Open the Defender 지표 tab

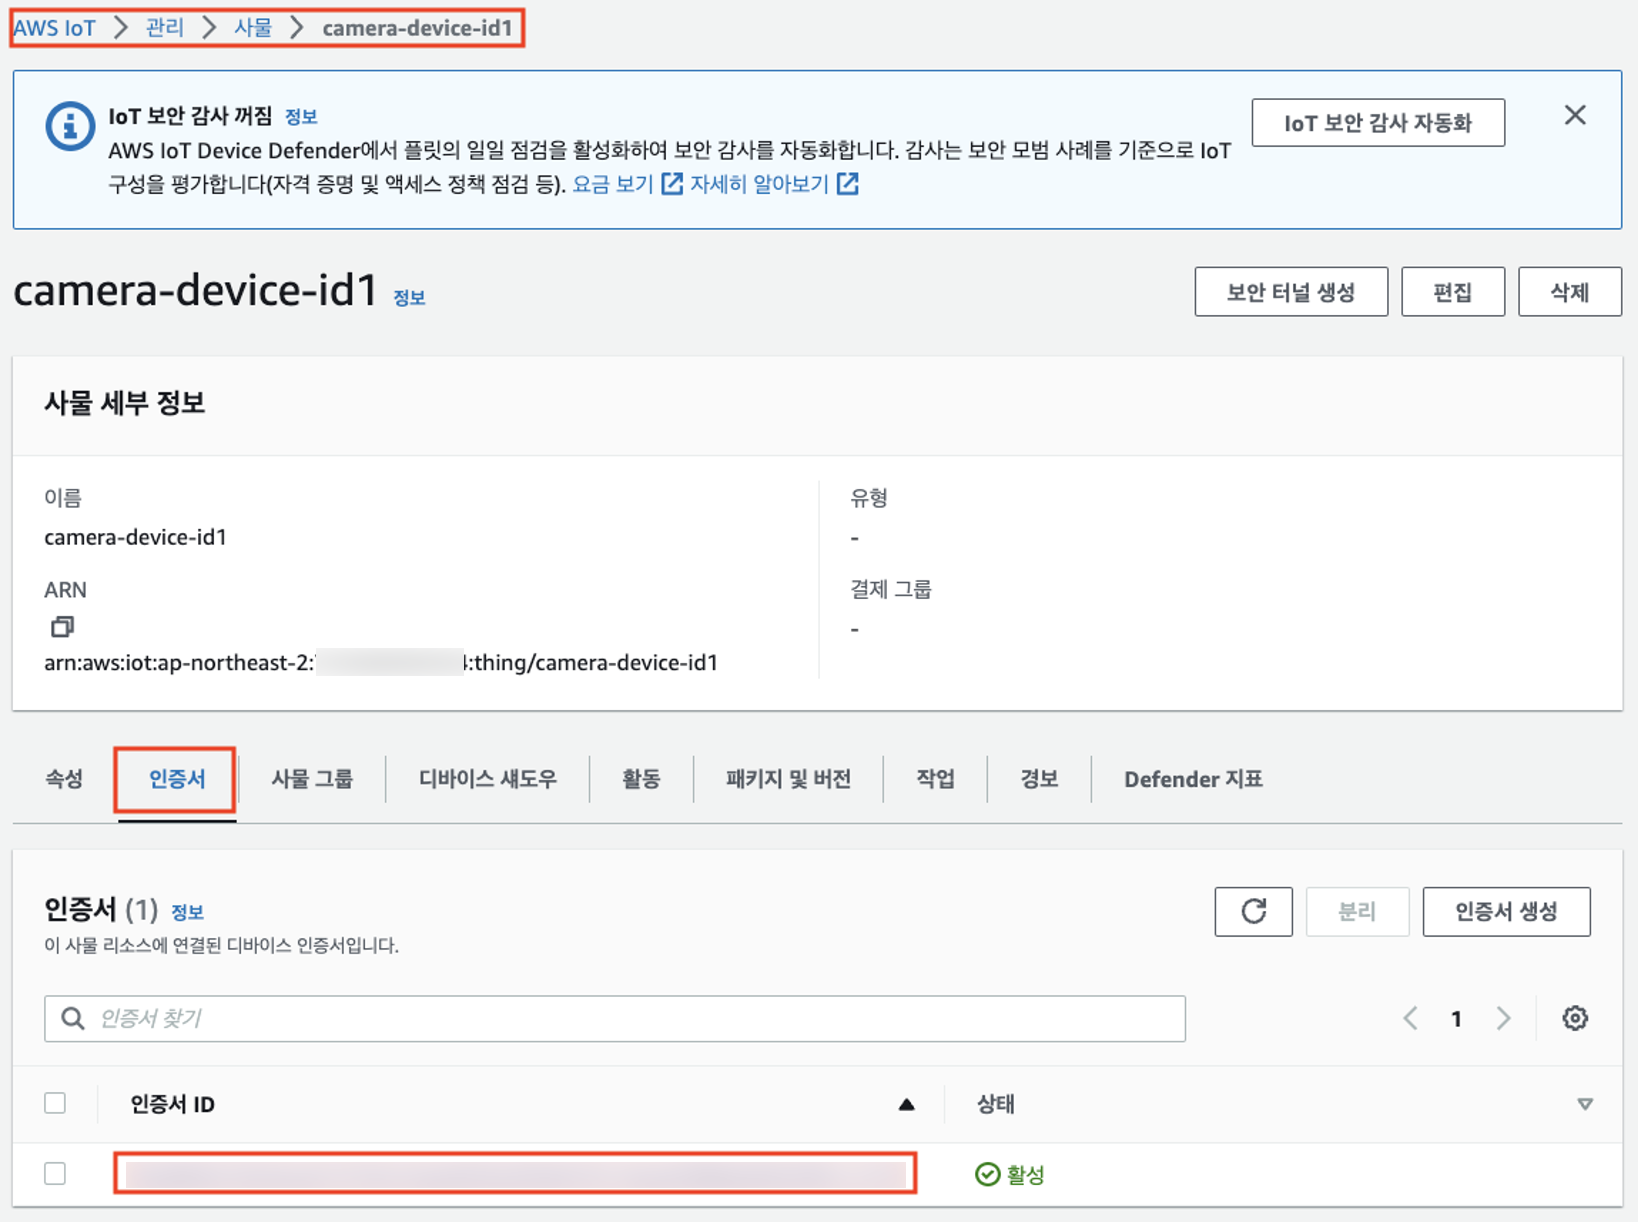[x=1193, y=779]
